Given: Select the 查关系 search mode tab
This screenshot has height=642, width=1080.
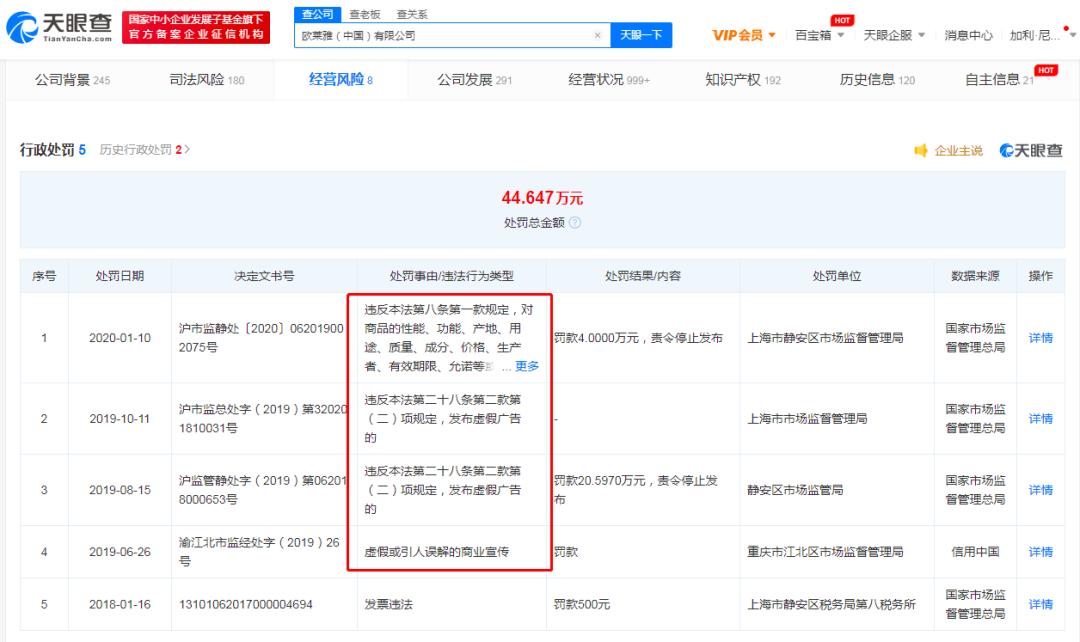Looking at the screenshot, I should (412, 14).
